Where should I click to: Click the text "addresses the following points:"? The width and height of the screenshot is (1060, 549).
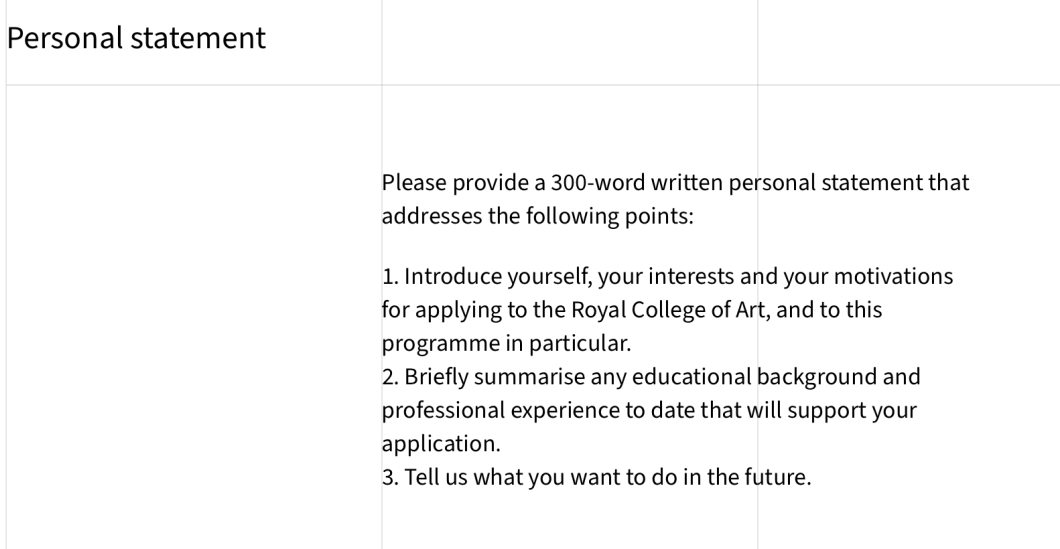(537, 216)
